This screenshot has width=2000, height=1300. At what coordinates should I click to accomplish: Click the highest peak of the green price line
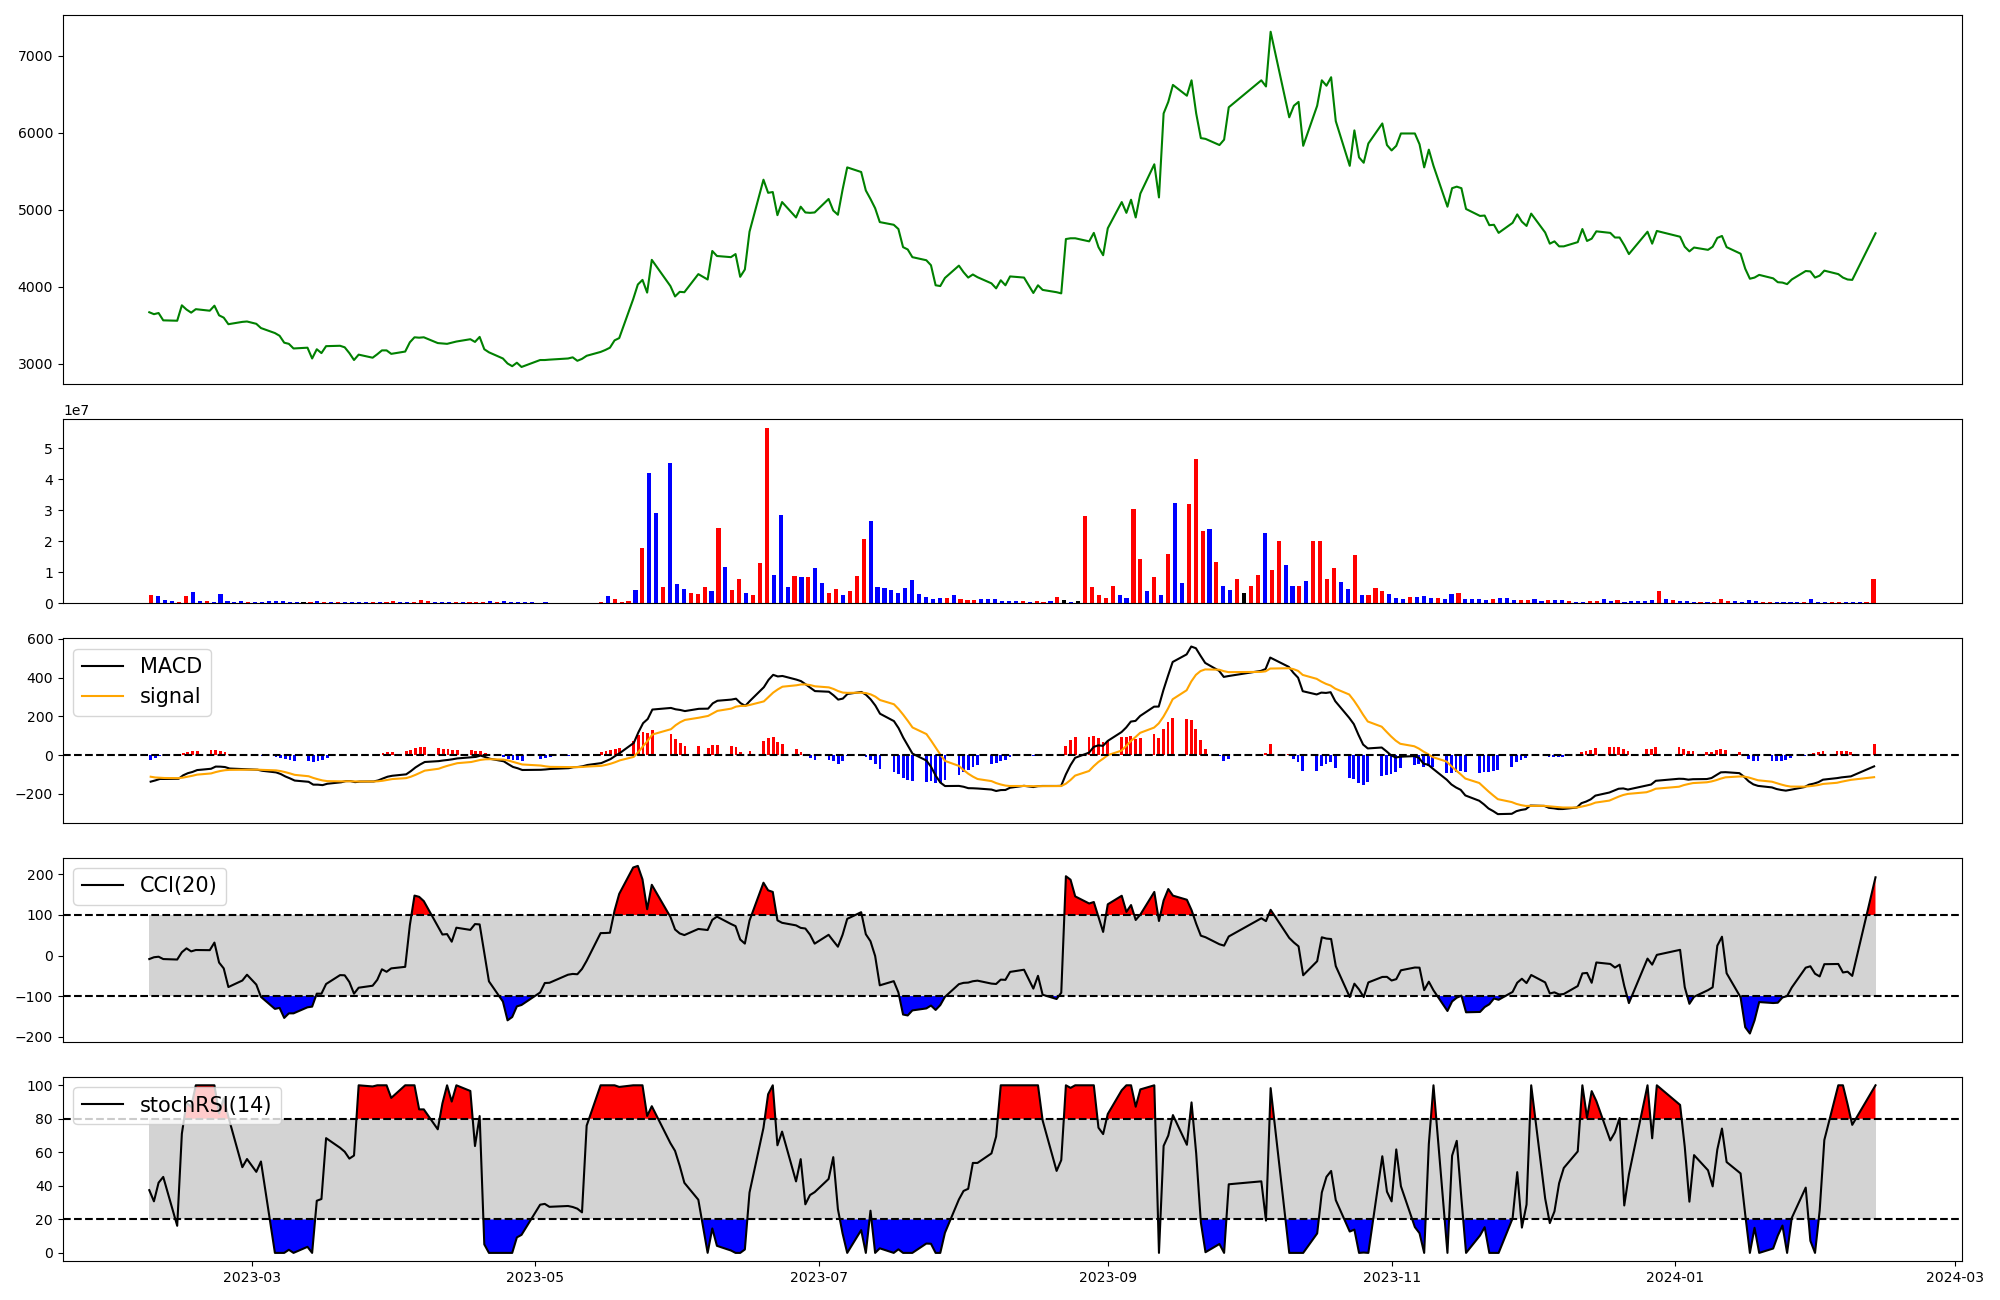(1270, 32)
